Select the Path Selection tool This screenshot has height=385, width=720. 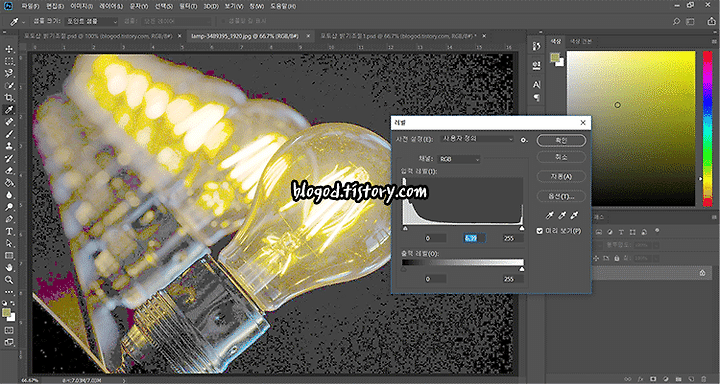click(x=9, y=243)
